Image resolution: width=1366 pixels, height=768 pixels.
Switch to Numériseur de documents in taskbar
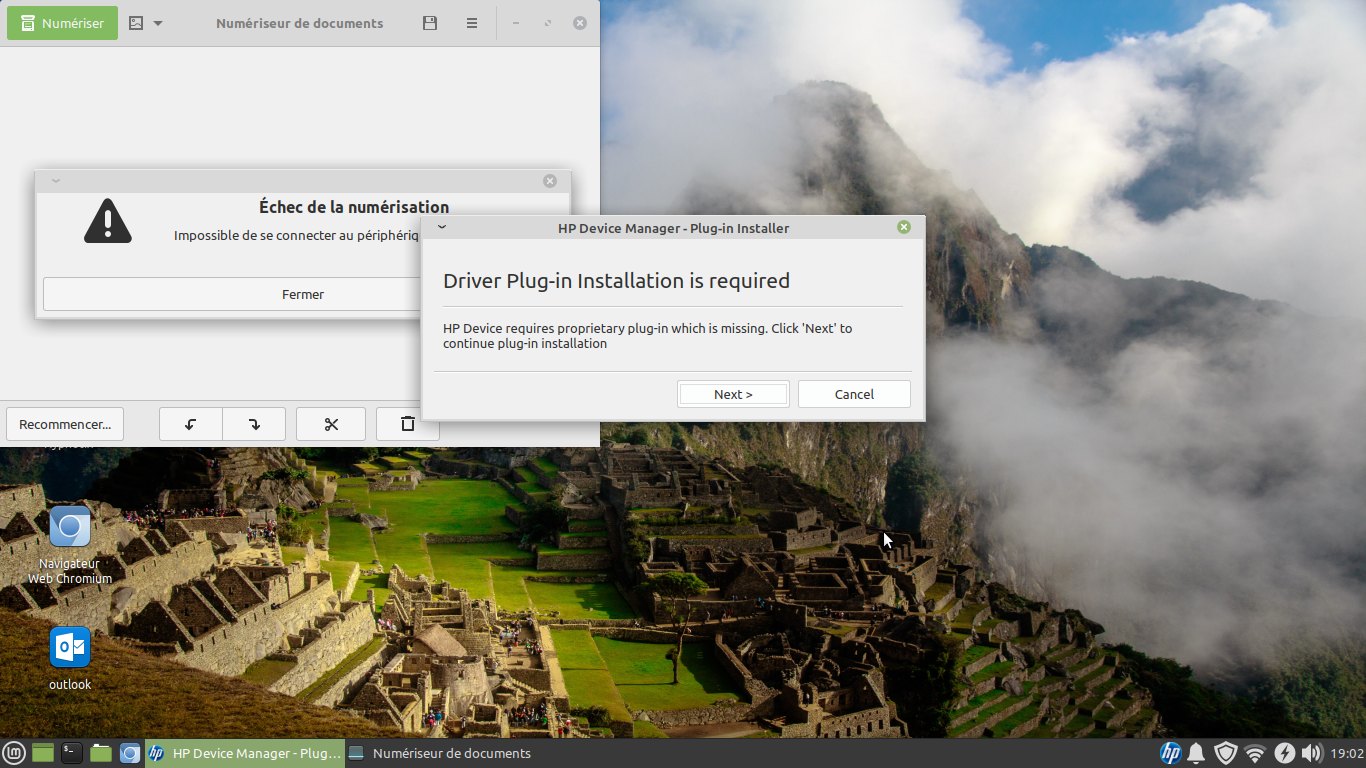440,753
